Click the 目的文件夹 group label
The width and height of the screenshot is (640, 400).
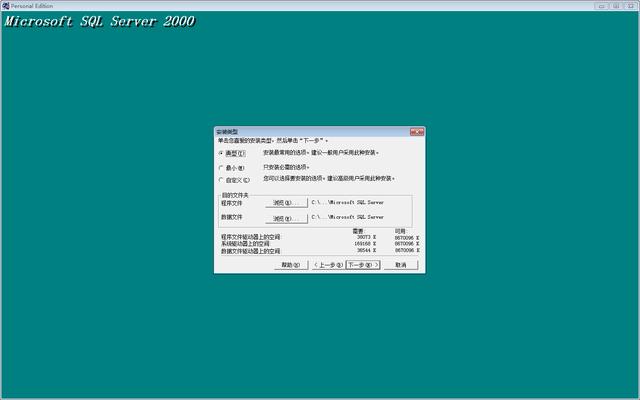[x=235, y=195]
